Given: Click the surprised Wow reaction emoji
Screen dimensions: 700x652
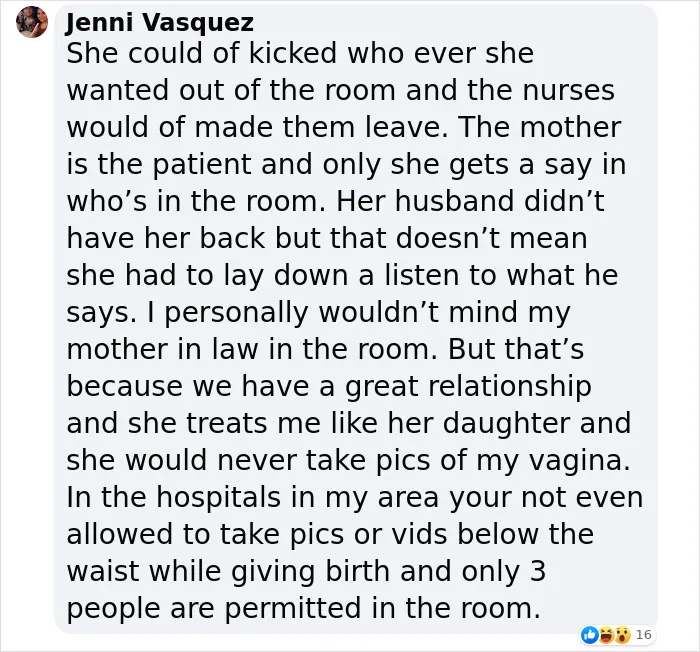Looking at the screenshot, I should click(x=621, y=635).
